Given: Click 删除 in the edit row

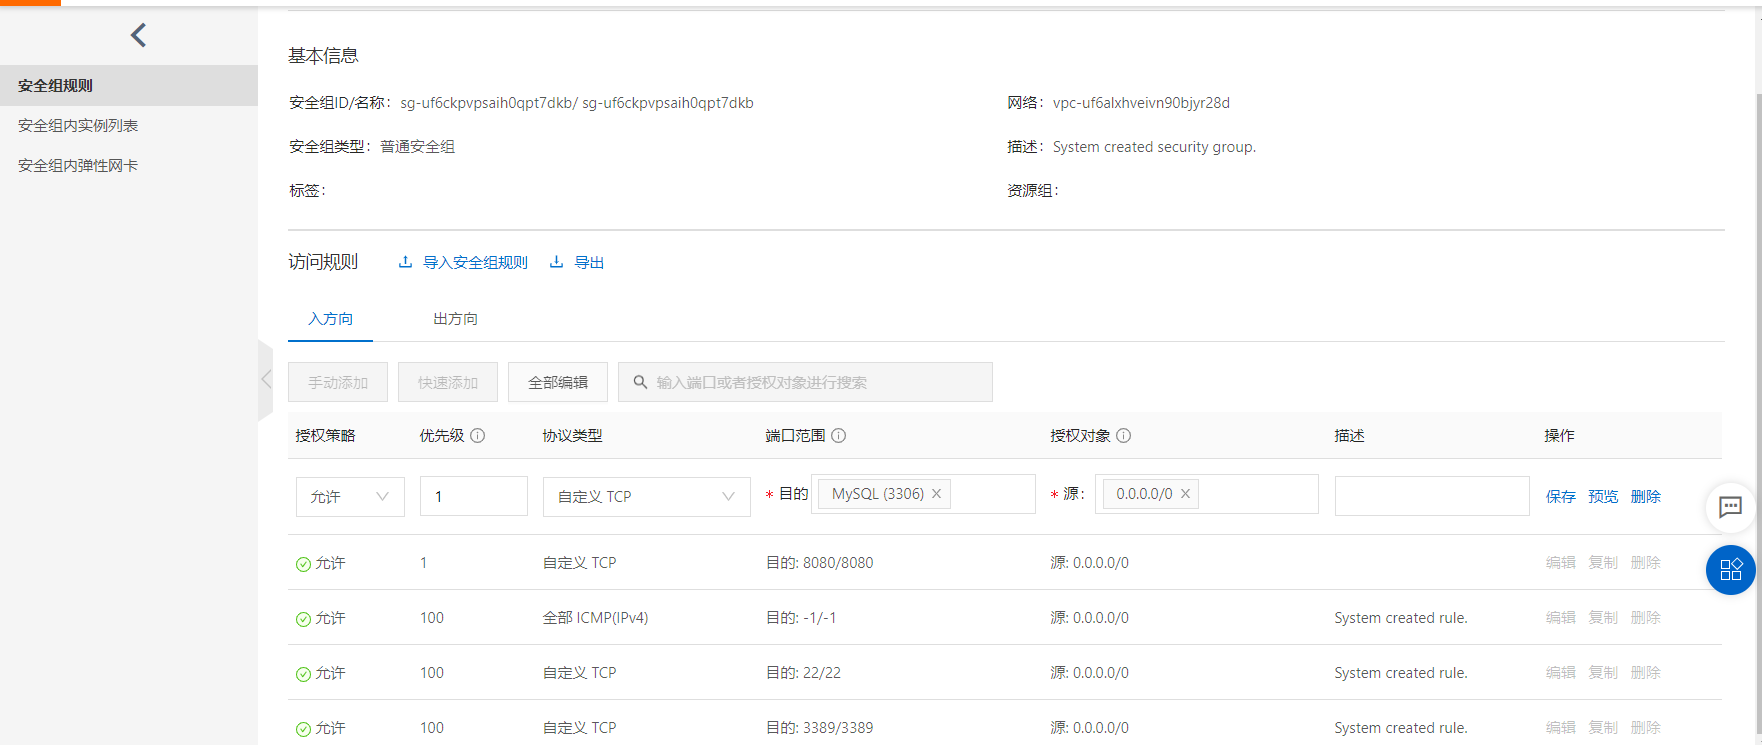Looking at the screenshot, I should click(1646, 497).
